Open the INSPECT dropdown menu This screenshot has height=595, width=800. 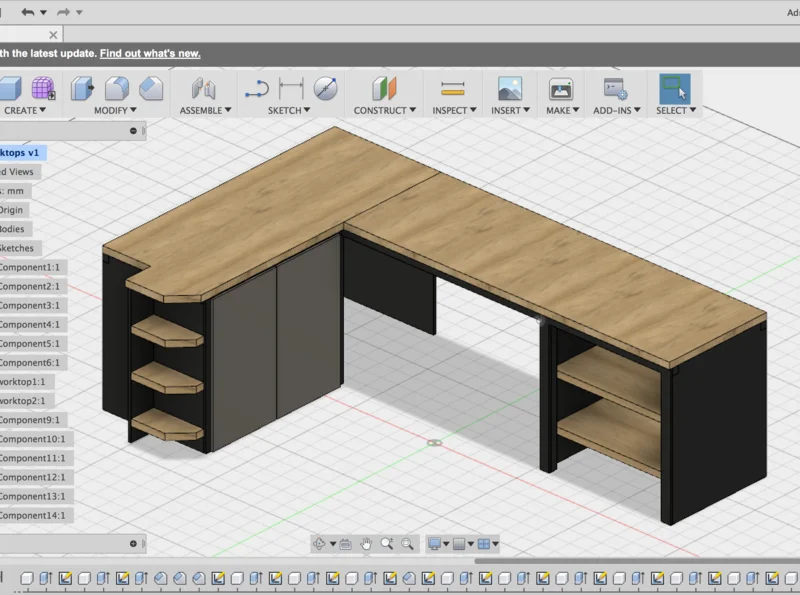pyautogui.click(x=455, y=110)
